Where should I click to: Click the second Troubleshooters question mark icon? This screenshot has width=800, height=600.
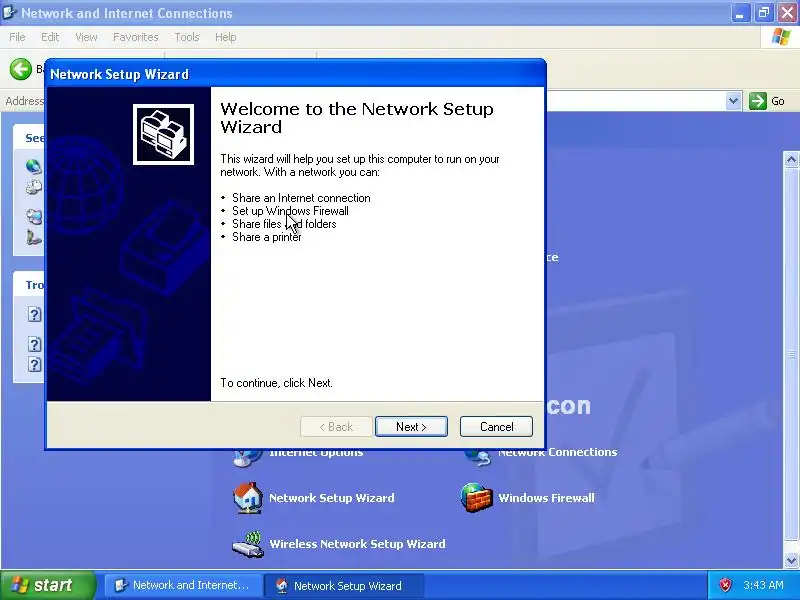click(34, 344)
